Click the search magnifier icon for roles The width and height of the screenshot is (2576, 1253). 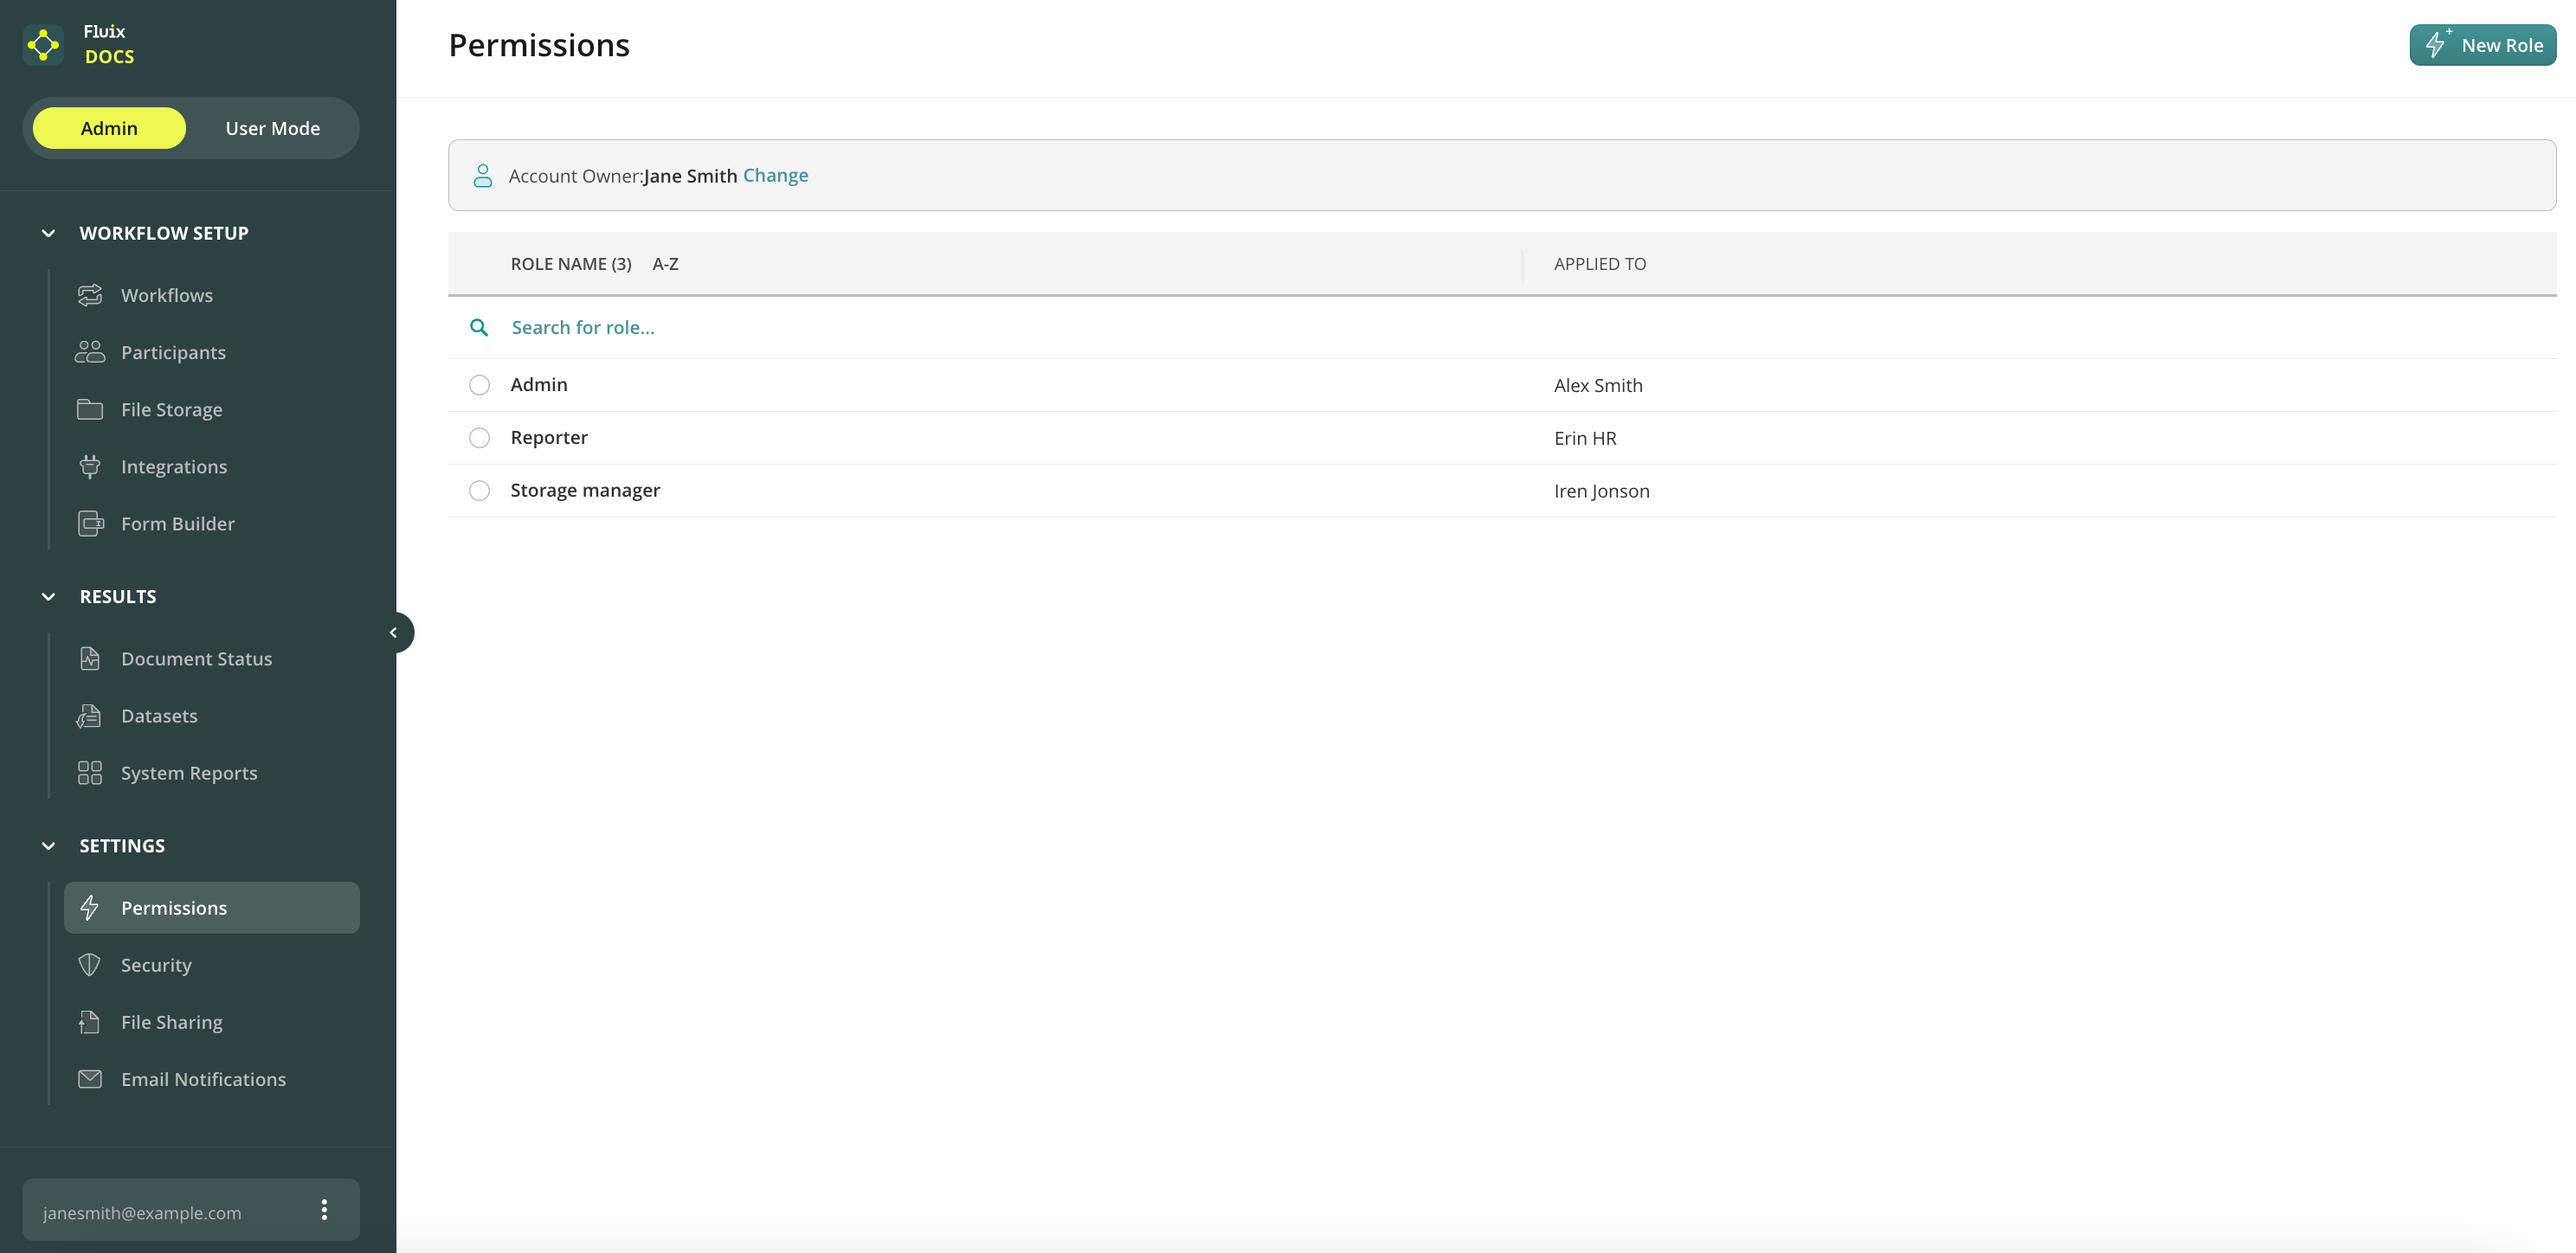click(479, 327)
